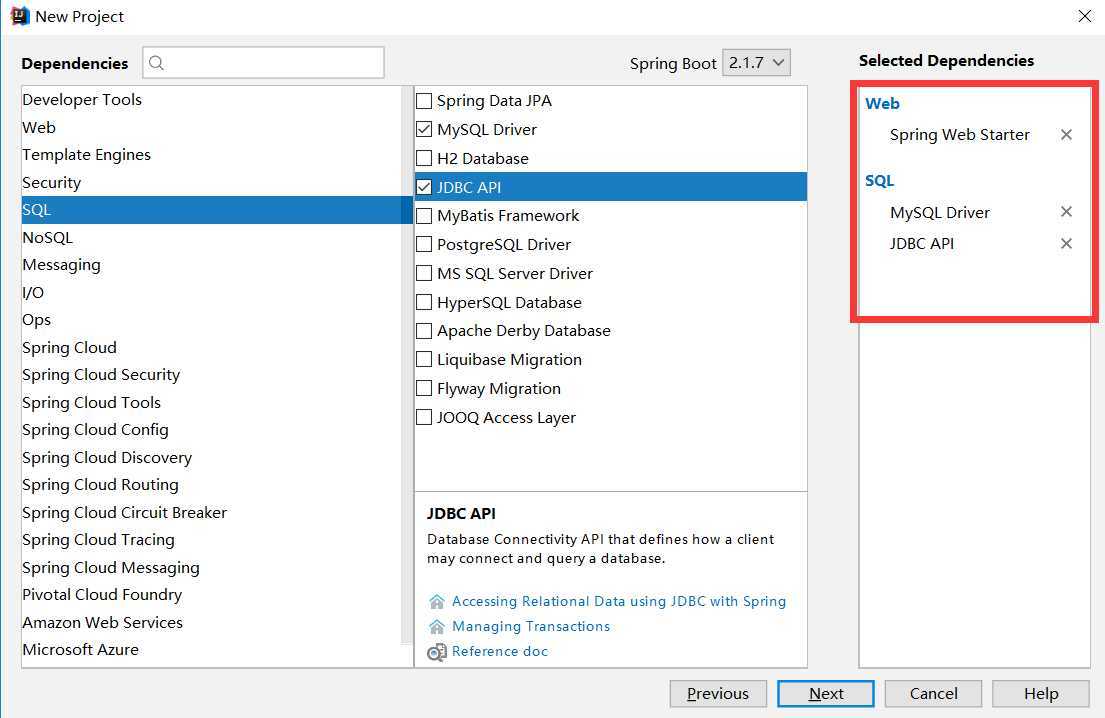Select the Developer Tools category
Image resolution: width=1105 pixels, height=718 pixels.
click(211, 100)
